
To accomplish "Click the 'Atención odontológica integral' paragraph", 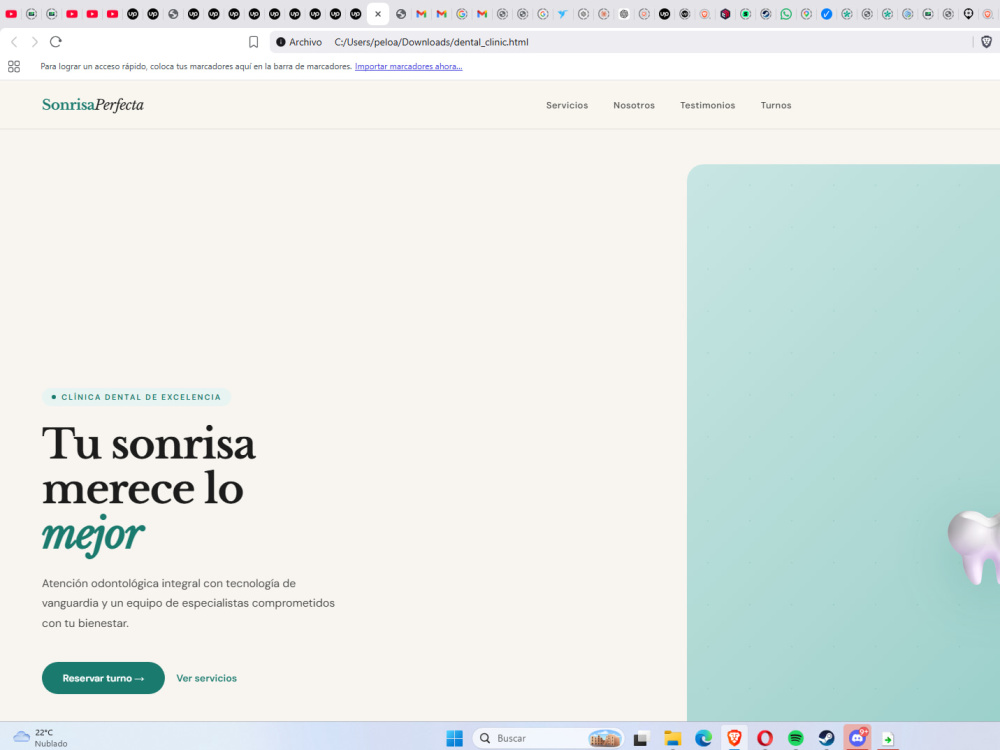I will coord(189,603).
